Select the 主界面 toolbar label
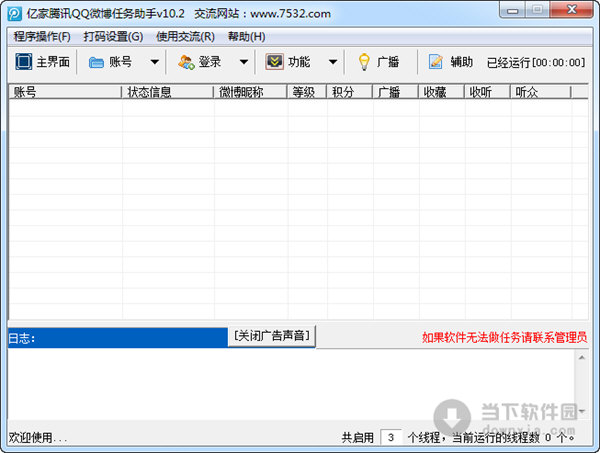600x453 pixels. pyautogui.click(x=53, y=62)
